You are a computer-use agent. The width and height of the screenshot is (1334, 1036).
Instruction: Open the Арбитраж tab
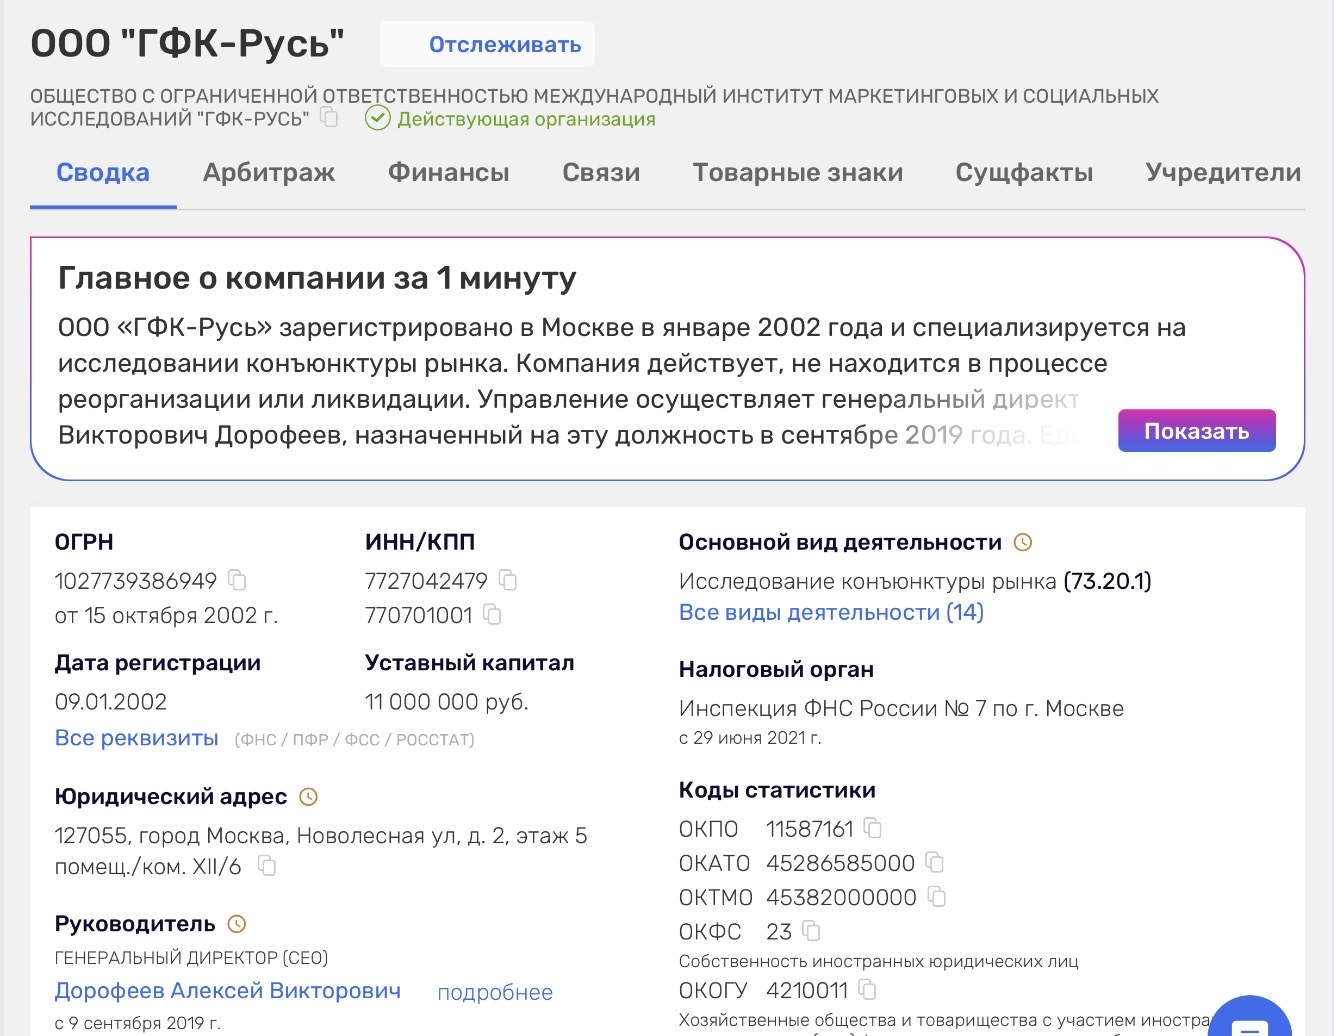point(269,173)
